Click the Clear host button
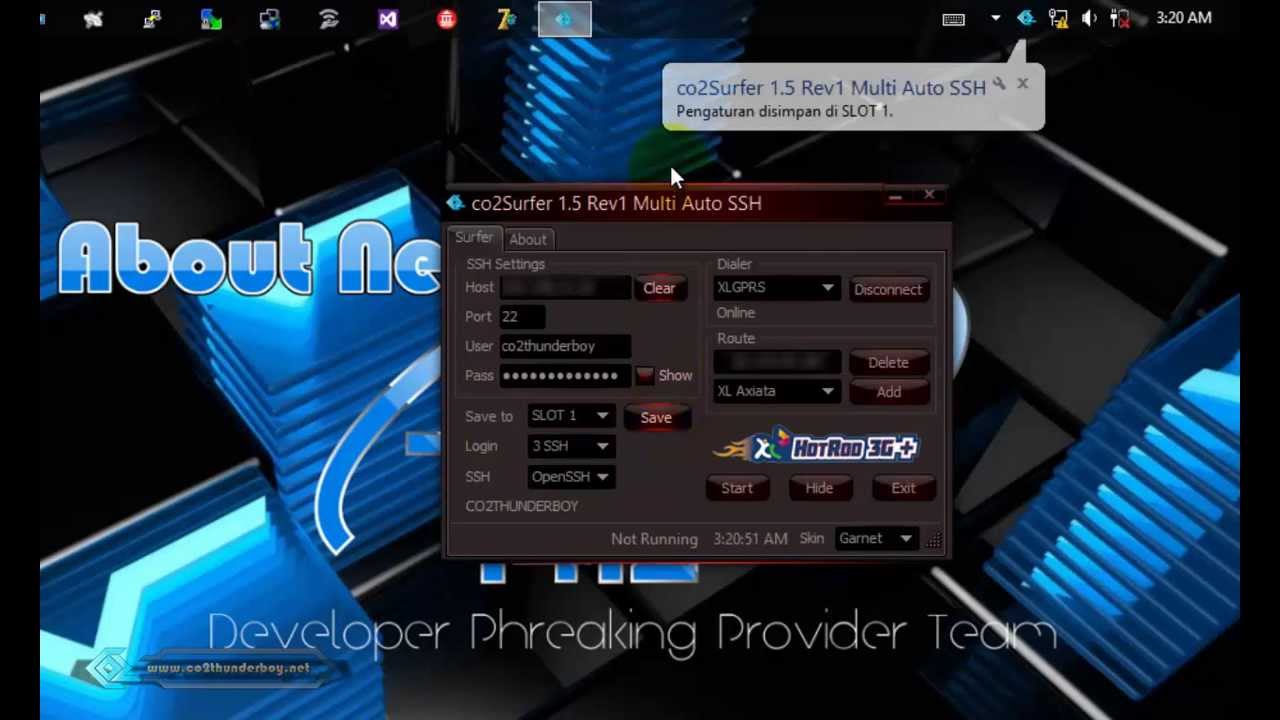The width and height of the screenshot is (1280, 720). [659, 288]
